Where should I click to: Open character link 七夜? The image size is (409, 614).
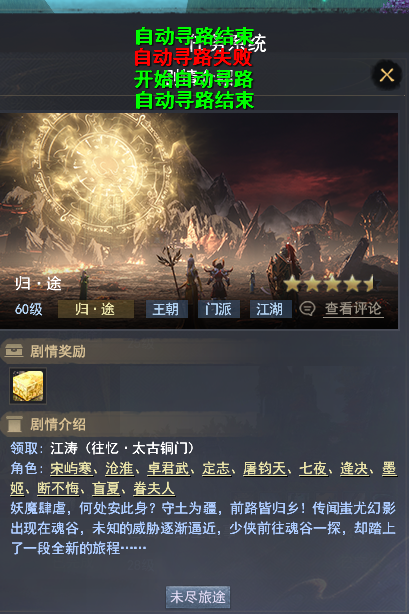[x=312, y=468]
